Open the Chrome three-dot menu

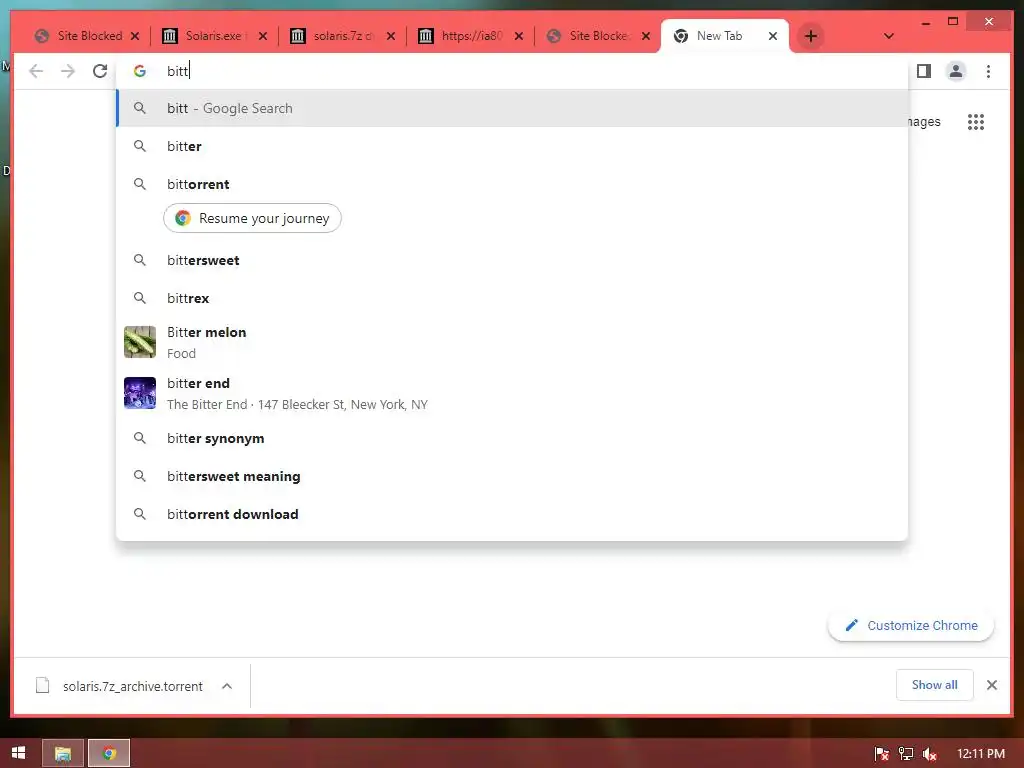[x=988, y=71]
